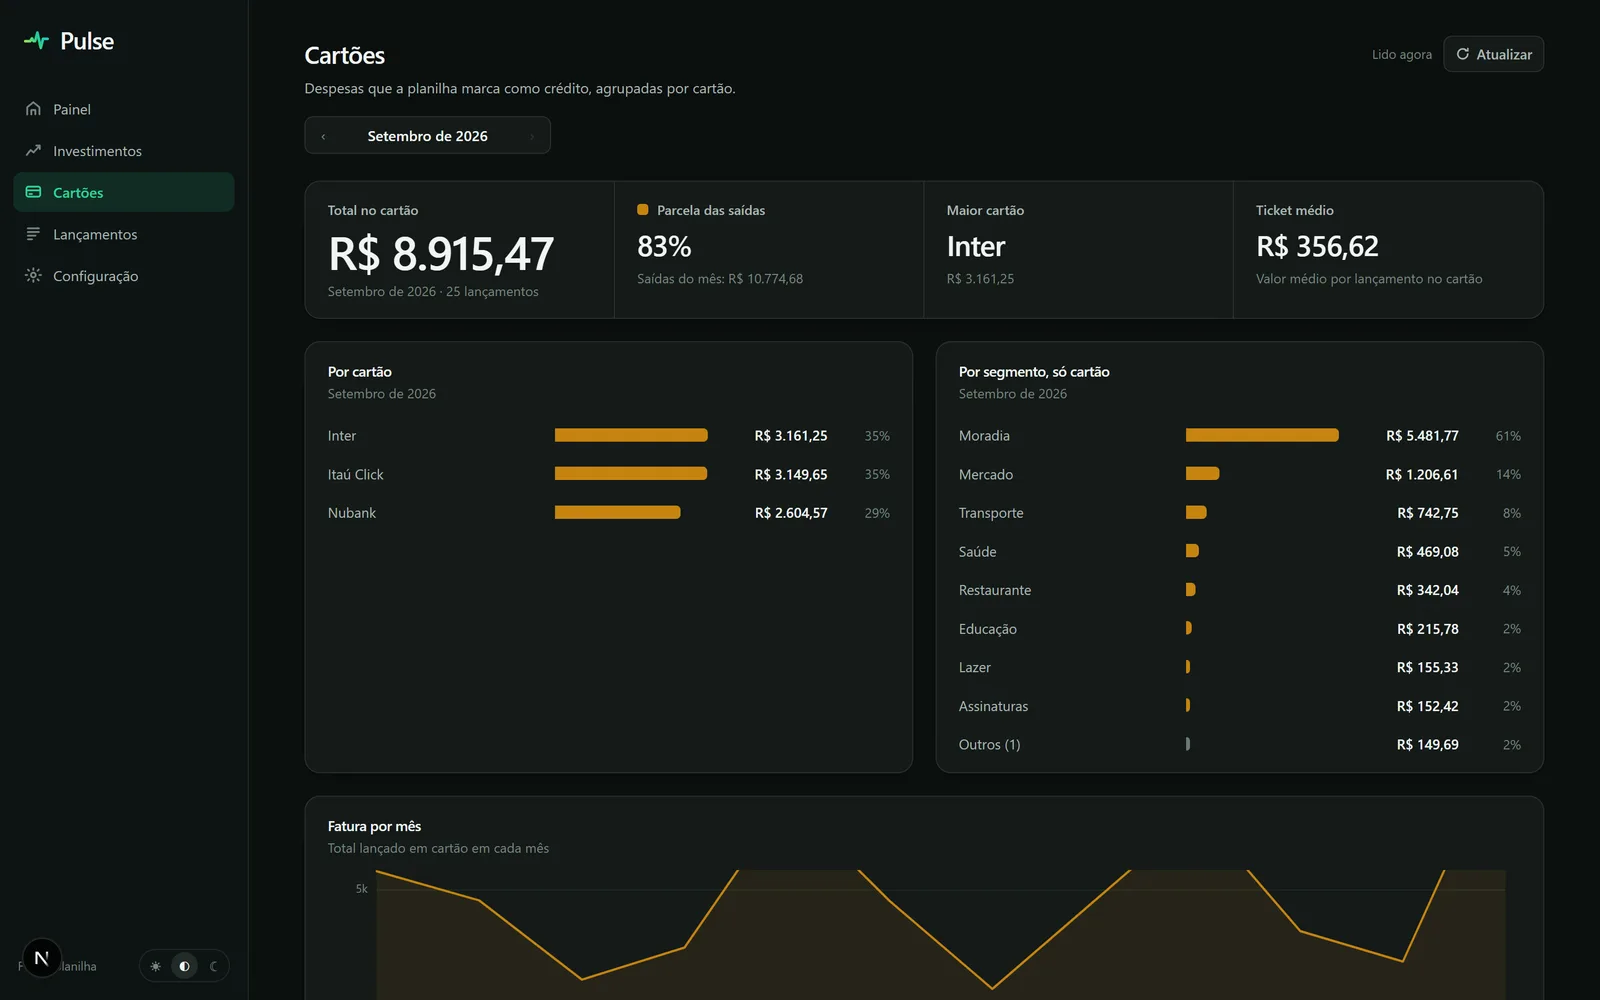Click the 'R$ 1.206,61' amount
Image resolution: width=1600 pixels, height=1000 pixels.
coord(1422,474)
